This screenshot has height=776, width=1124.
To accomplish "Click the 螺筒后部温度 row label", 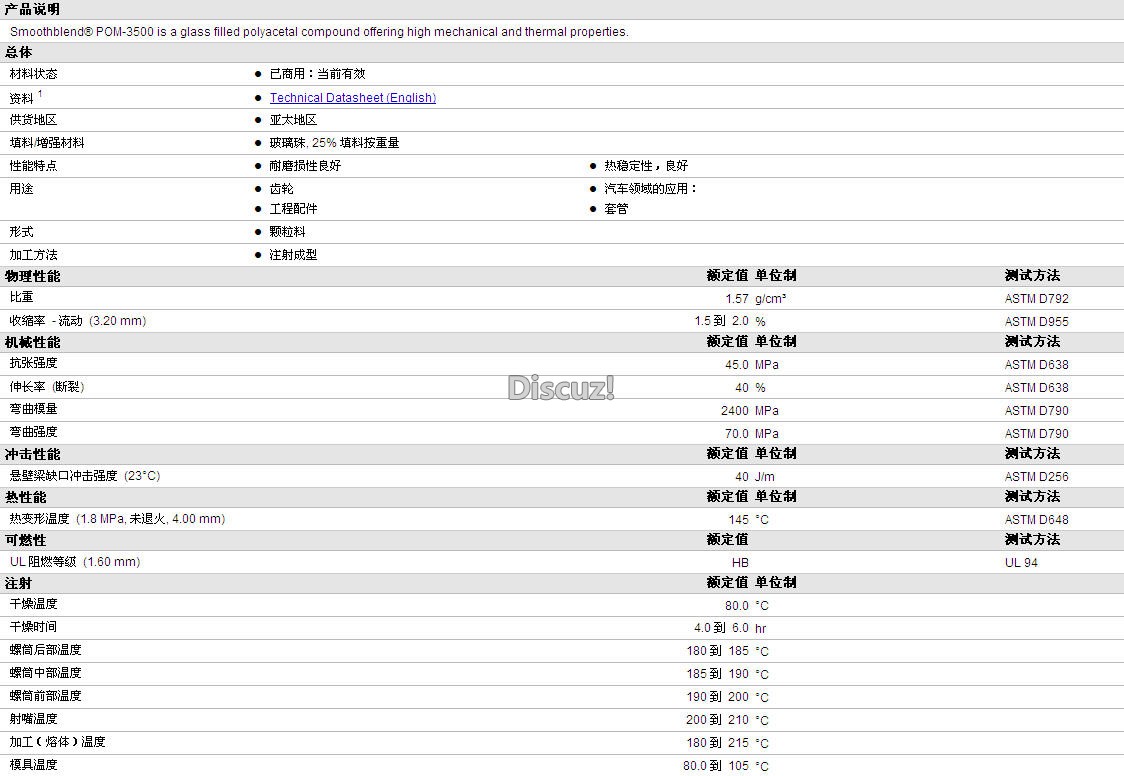I will [x=45, y=649].
